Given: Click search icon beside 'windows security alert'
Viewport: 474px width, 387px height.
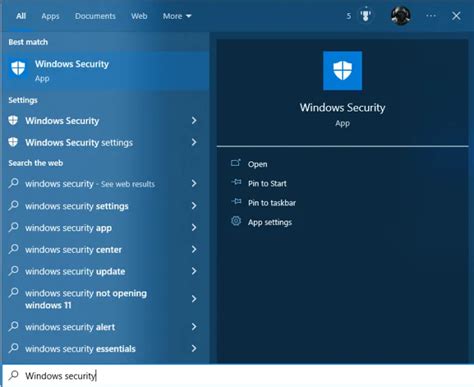Looking at the screenshot, I should pos(13,326).
